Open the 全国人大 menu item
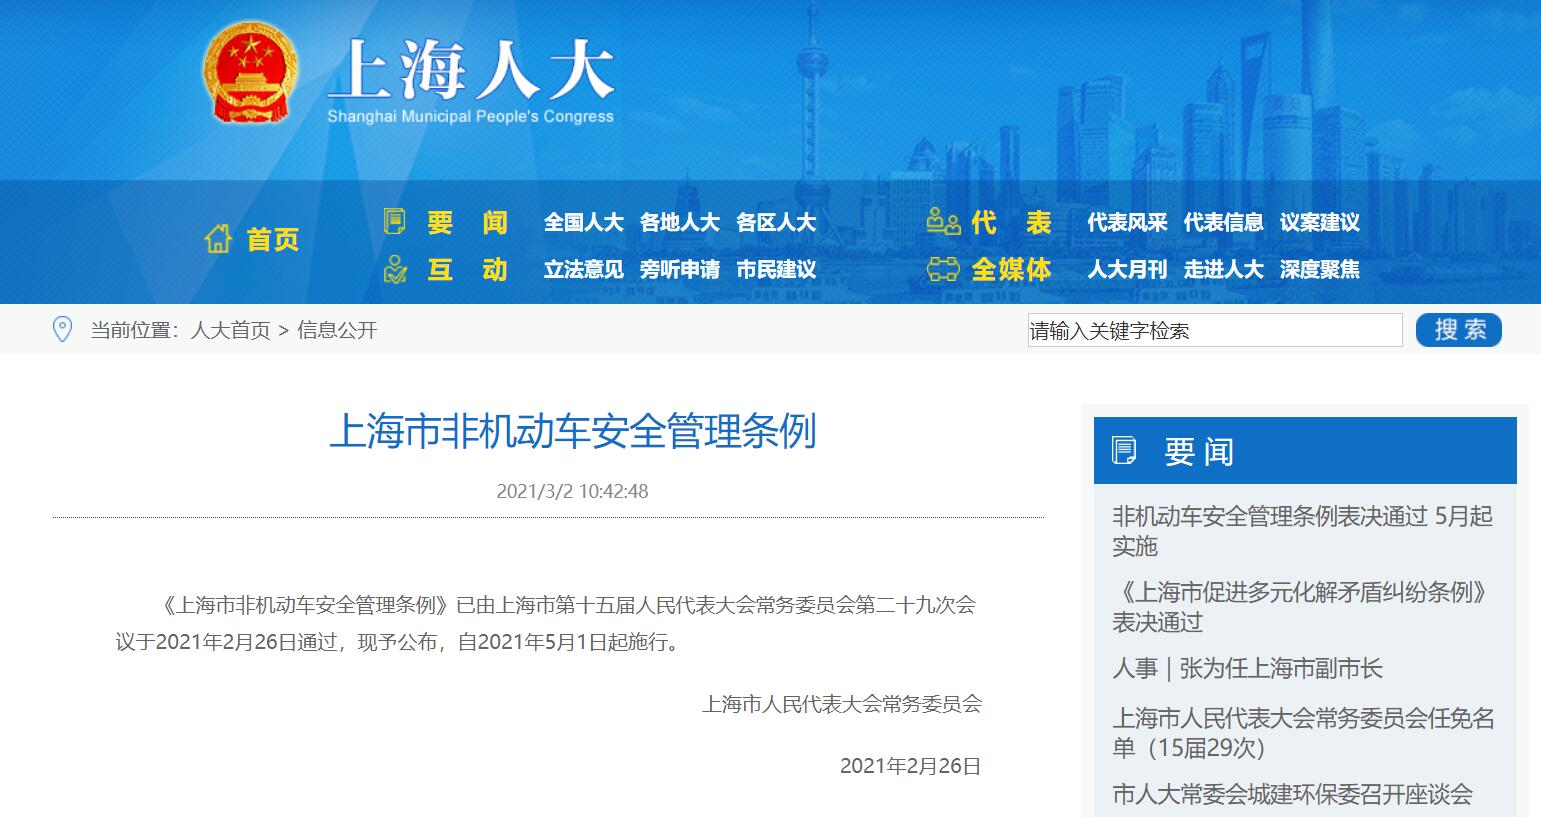 pos(583,223)
